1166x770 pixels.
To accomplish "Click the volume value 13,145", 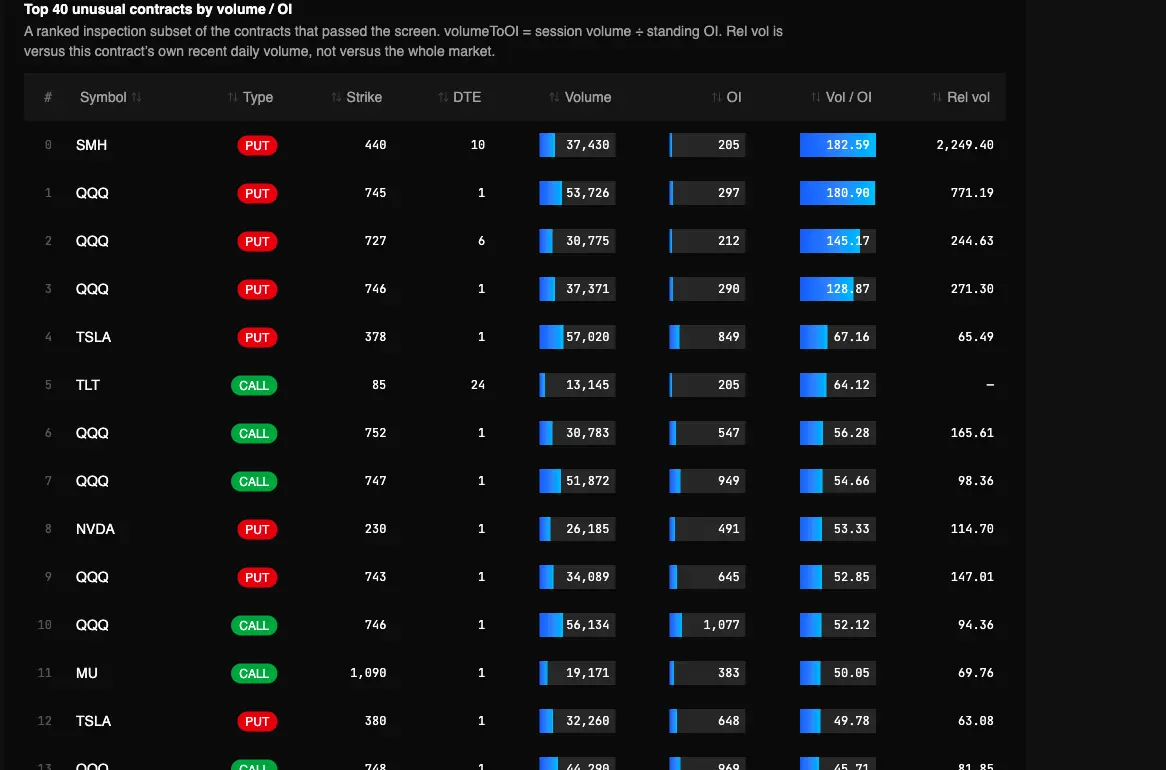I will tap(587, 385).
